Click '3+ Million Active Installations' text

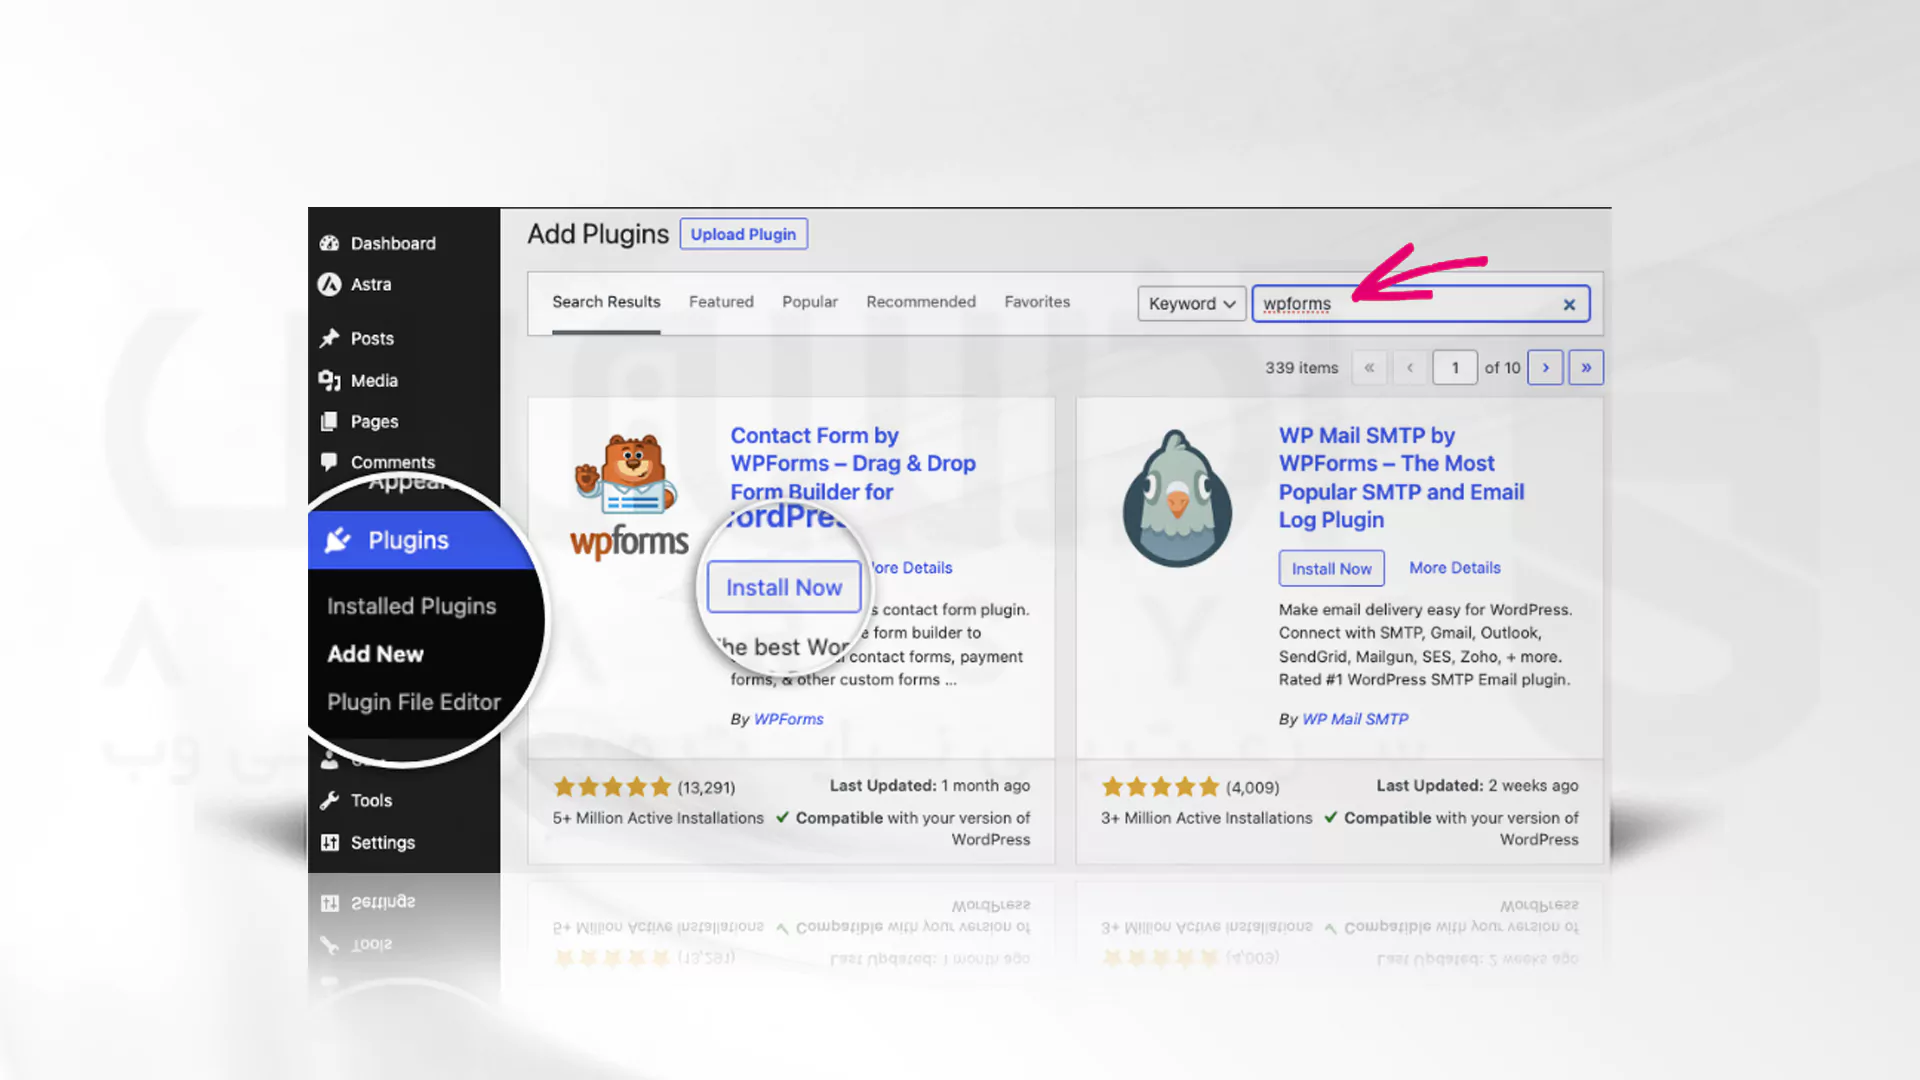pos(1206,818)
